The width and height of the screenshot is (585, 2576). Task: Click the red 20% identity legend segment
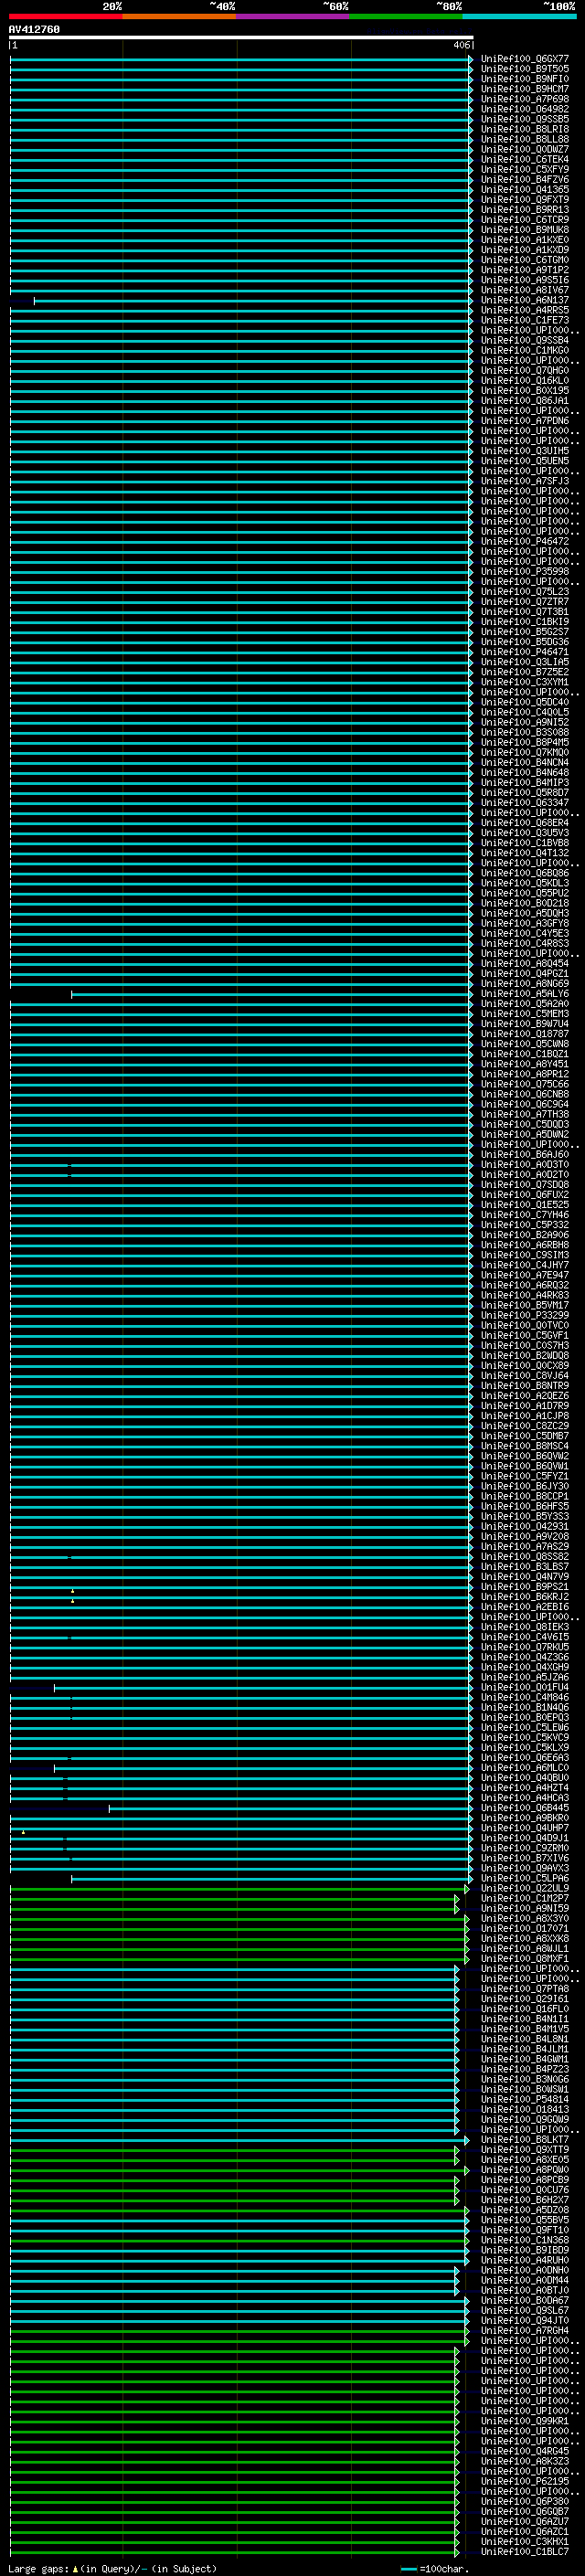click(65, 16)
